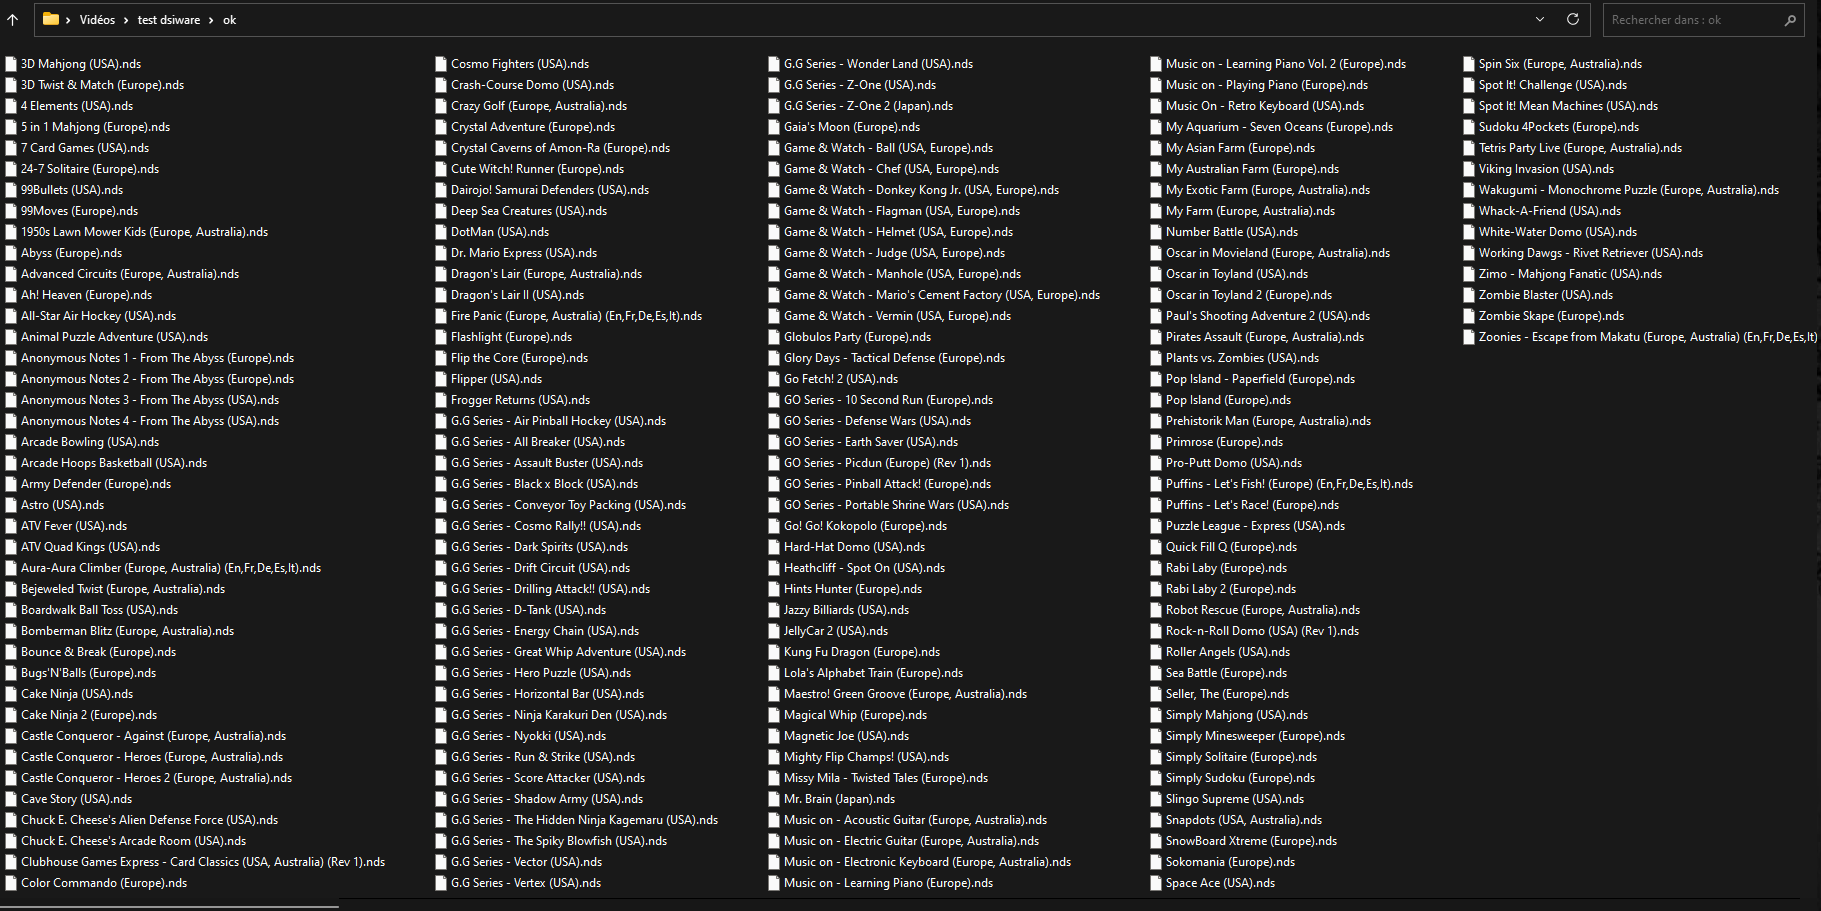Select G.G Series - Shadow Army (USA).nds
This screenshot has width=1821, height=911.
pos(547,799)
